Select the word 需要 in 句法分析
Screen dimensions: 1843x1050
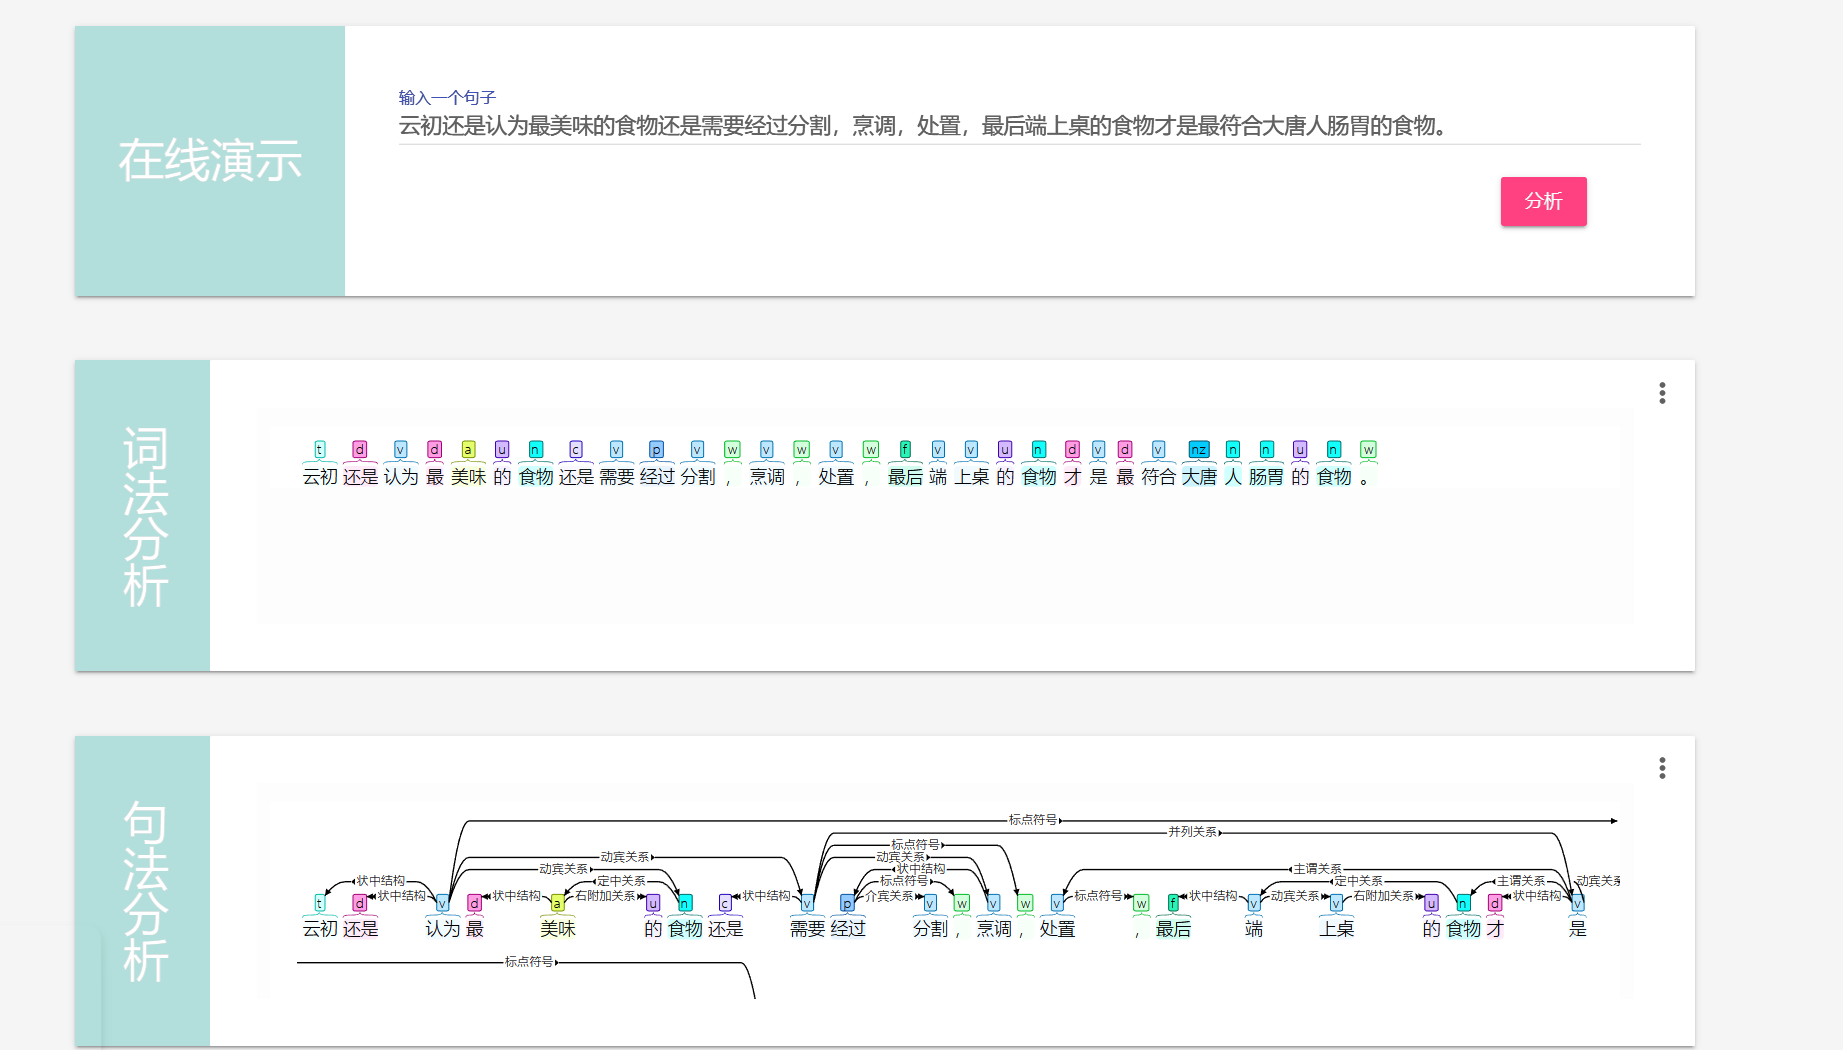point(807,929)
